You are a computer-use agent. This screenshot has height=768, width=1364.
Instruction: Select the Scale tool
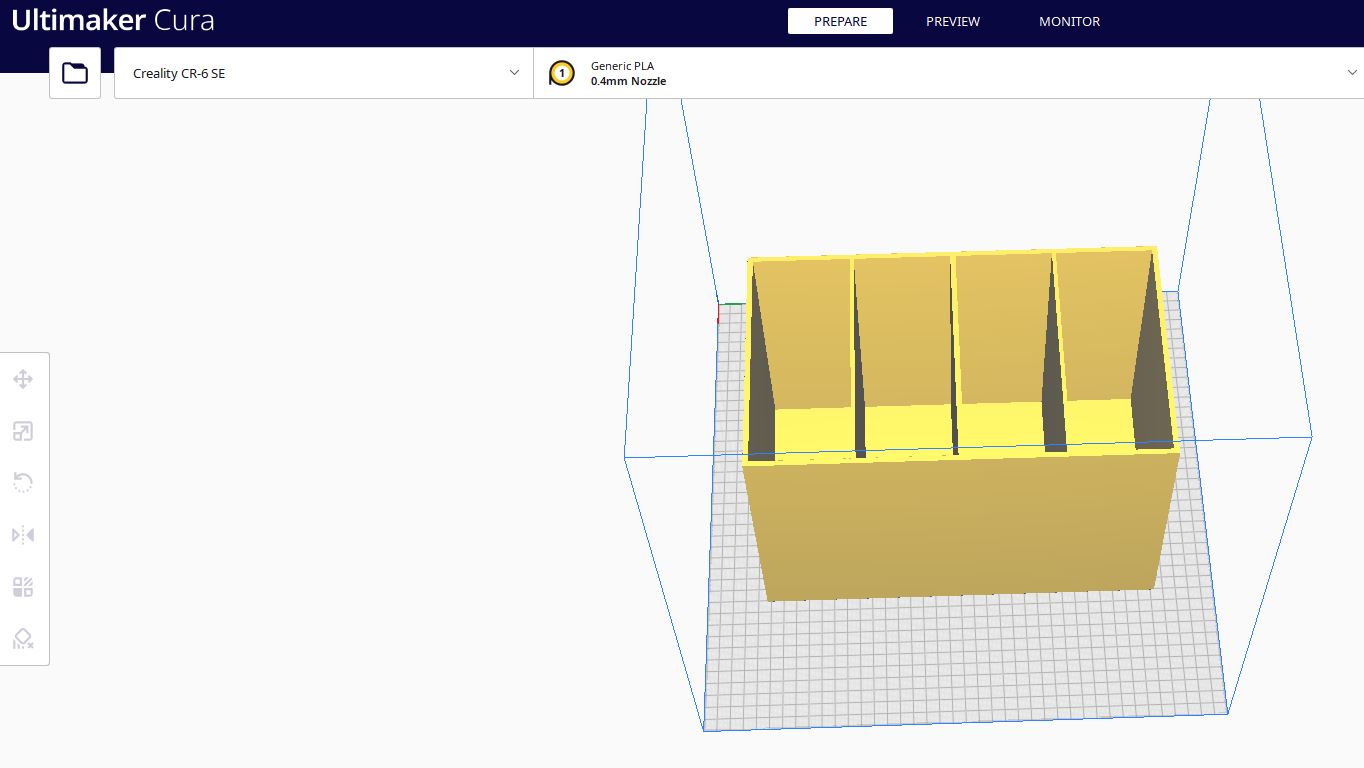(23, 431)
